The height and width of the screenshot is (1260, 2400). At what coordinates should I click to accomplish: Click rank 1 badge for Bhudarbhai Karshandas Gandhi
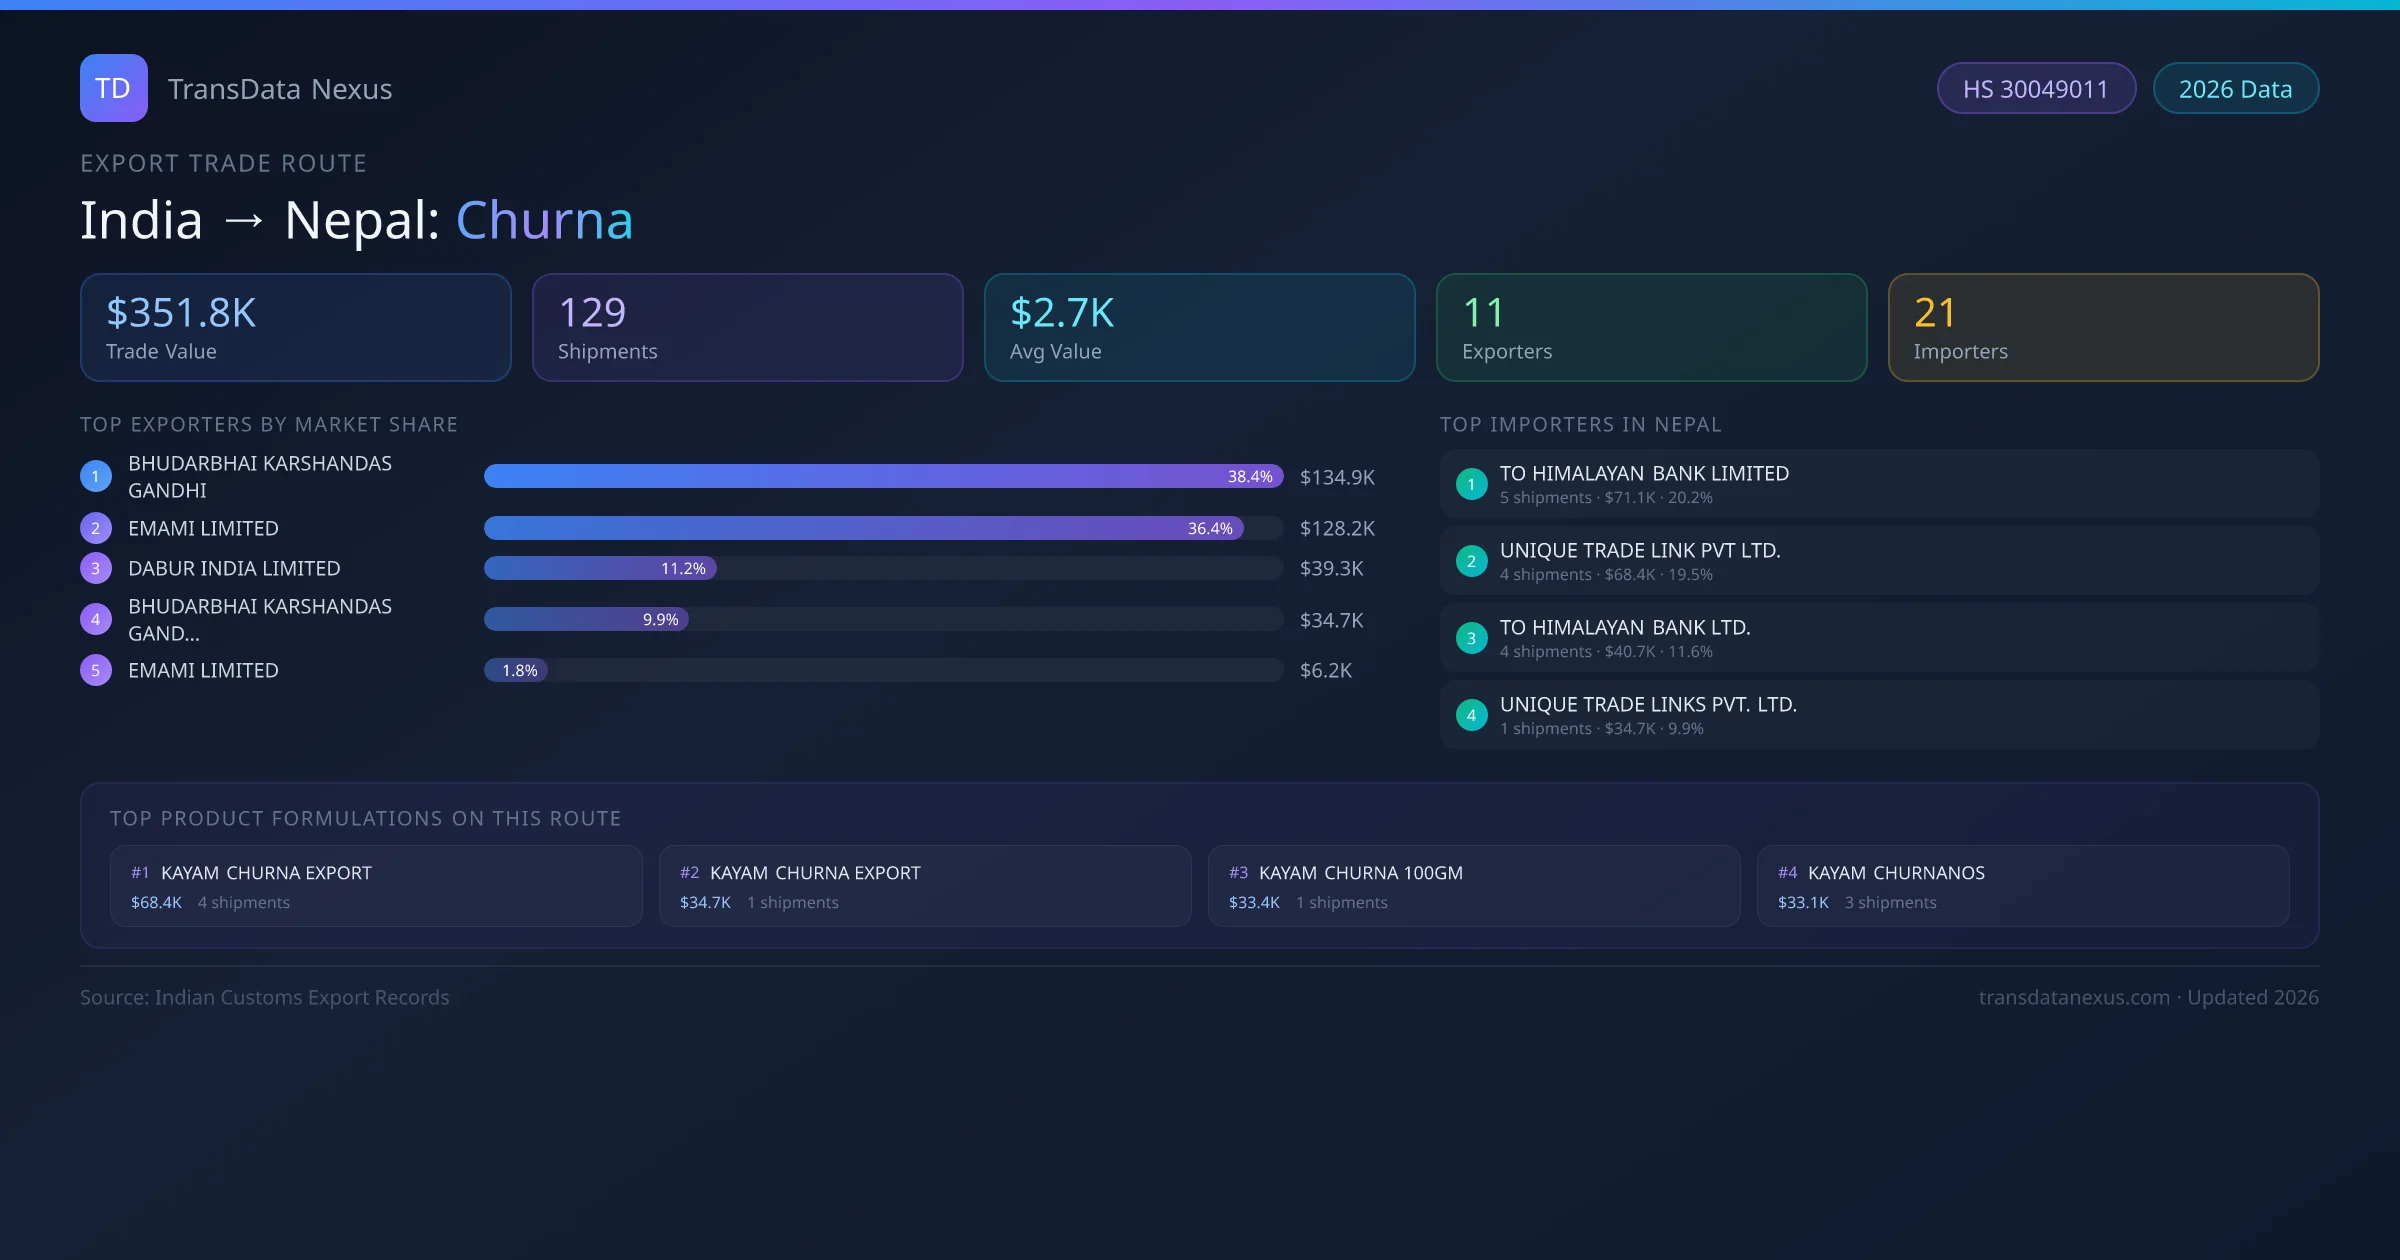click(x=95, y=476)
